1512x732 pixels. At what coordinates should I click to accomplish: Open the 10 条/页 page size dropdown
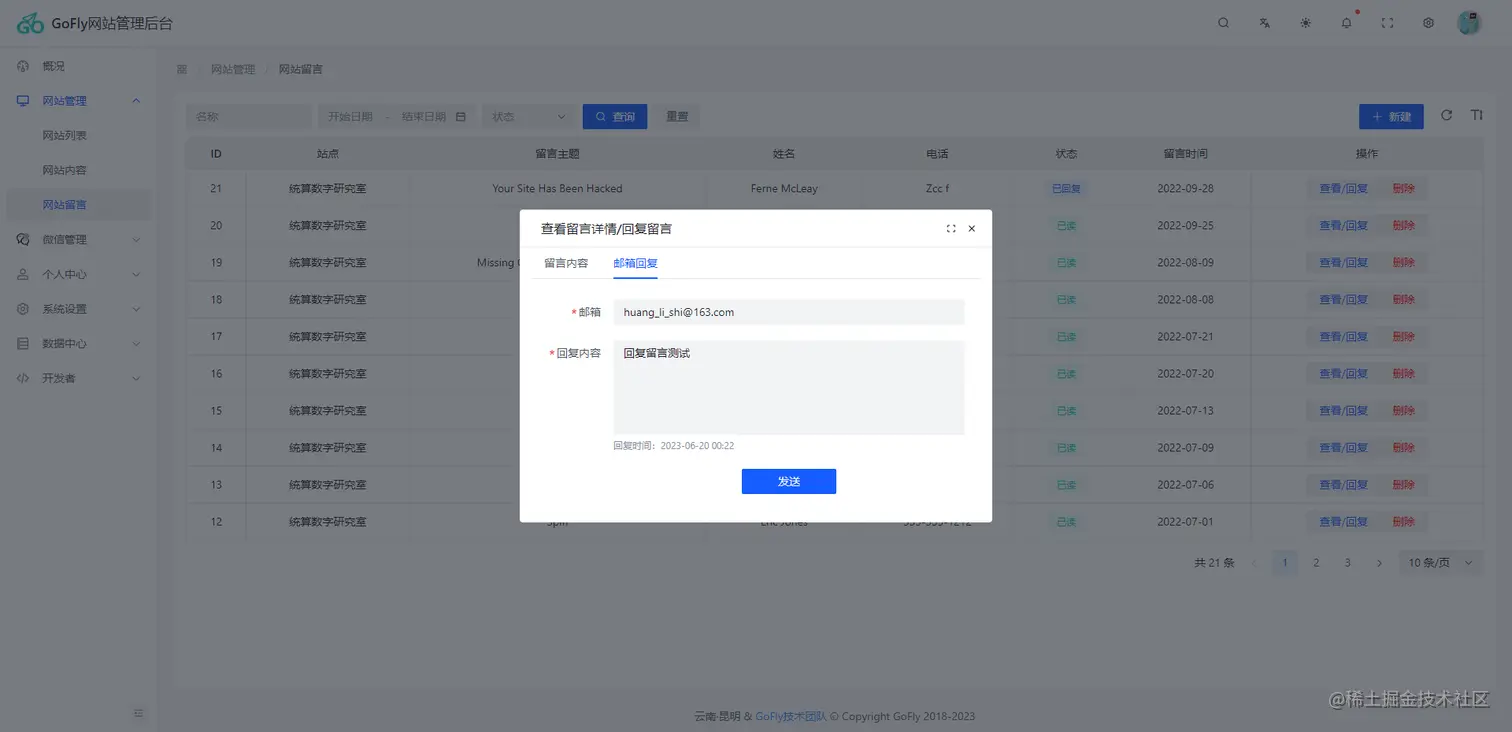[1440, 563]
